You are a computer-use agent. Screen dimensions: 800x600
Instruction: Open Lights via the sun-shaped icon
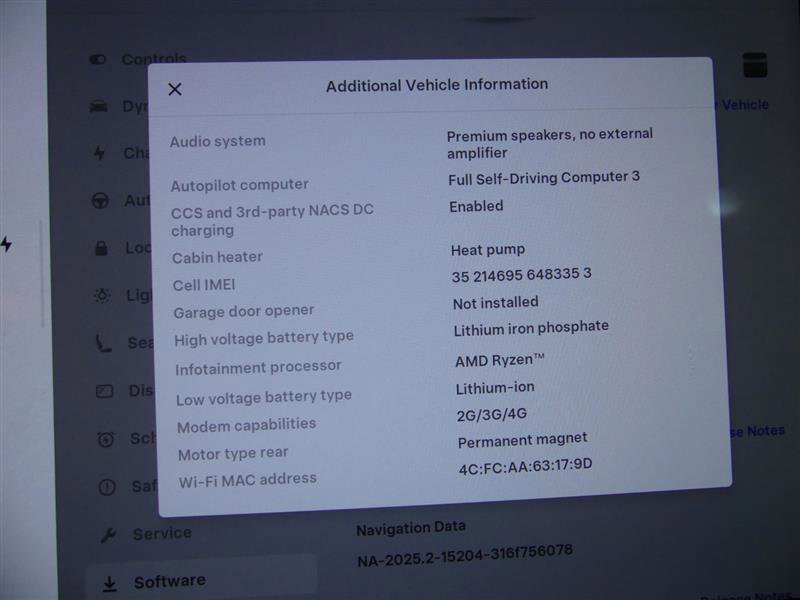click(x=102, y=295)
